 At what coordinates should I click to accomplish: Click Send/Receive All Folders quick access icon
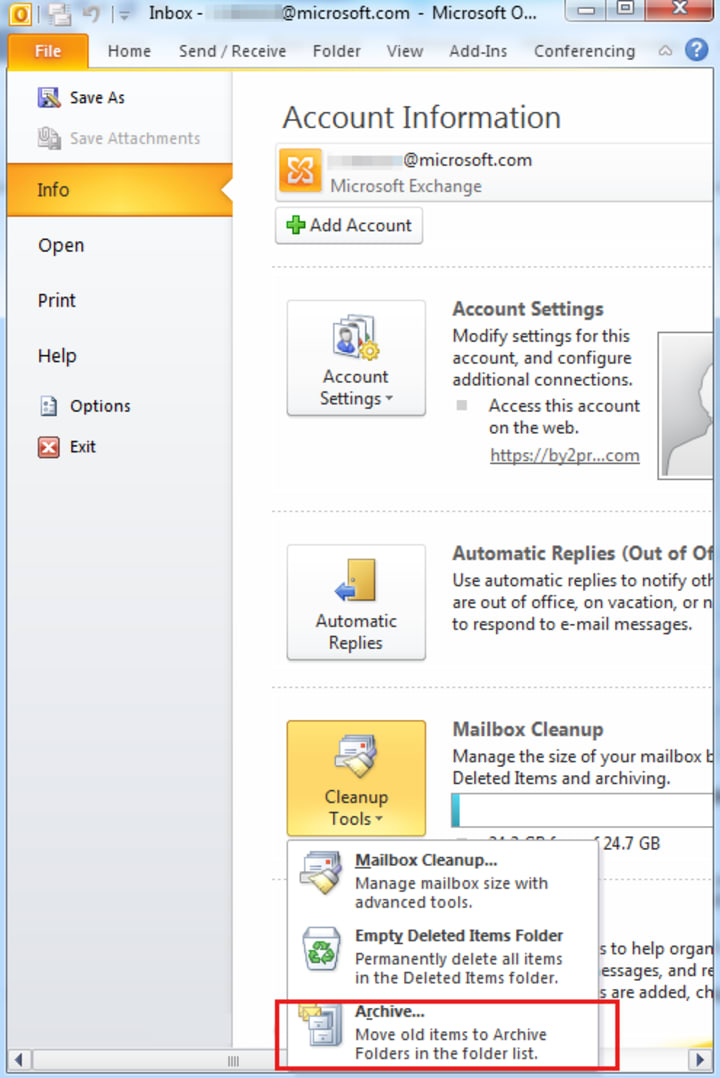(x=60, y=13)
